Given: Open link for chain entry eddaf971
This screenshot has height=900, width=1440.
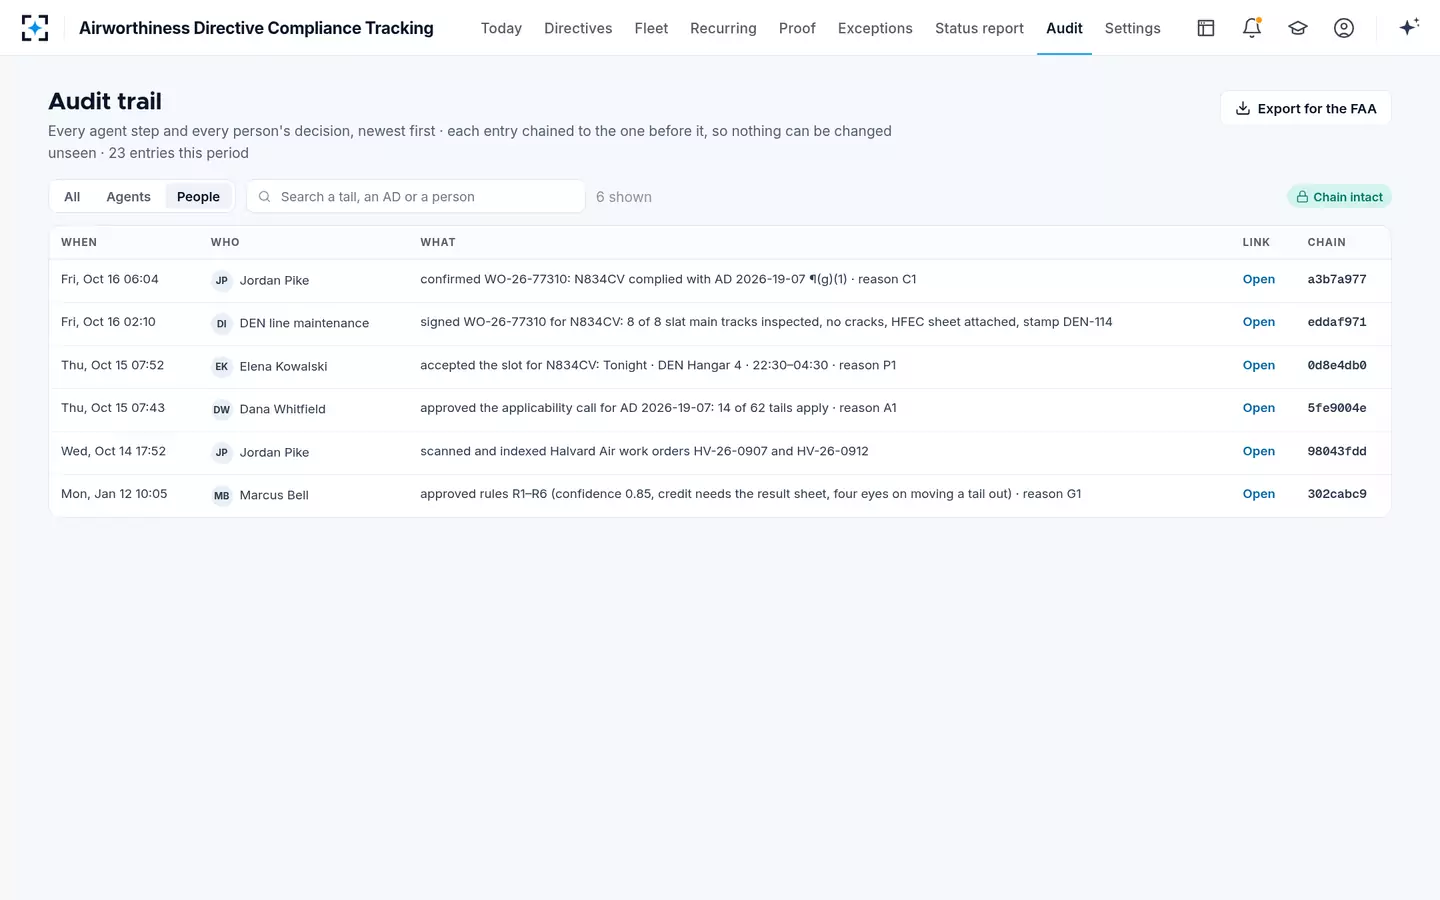Looking at the screenshot, I should pyautogui.click(x=1259, y=322).
